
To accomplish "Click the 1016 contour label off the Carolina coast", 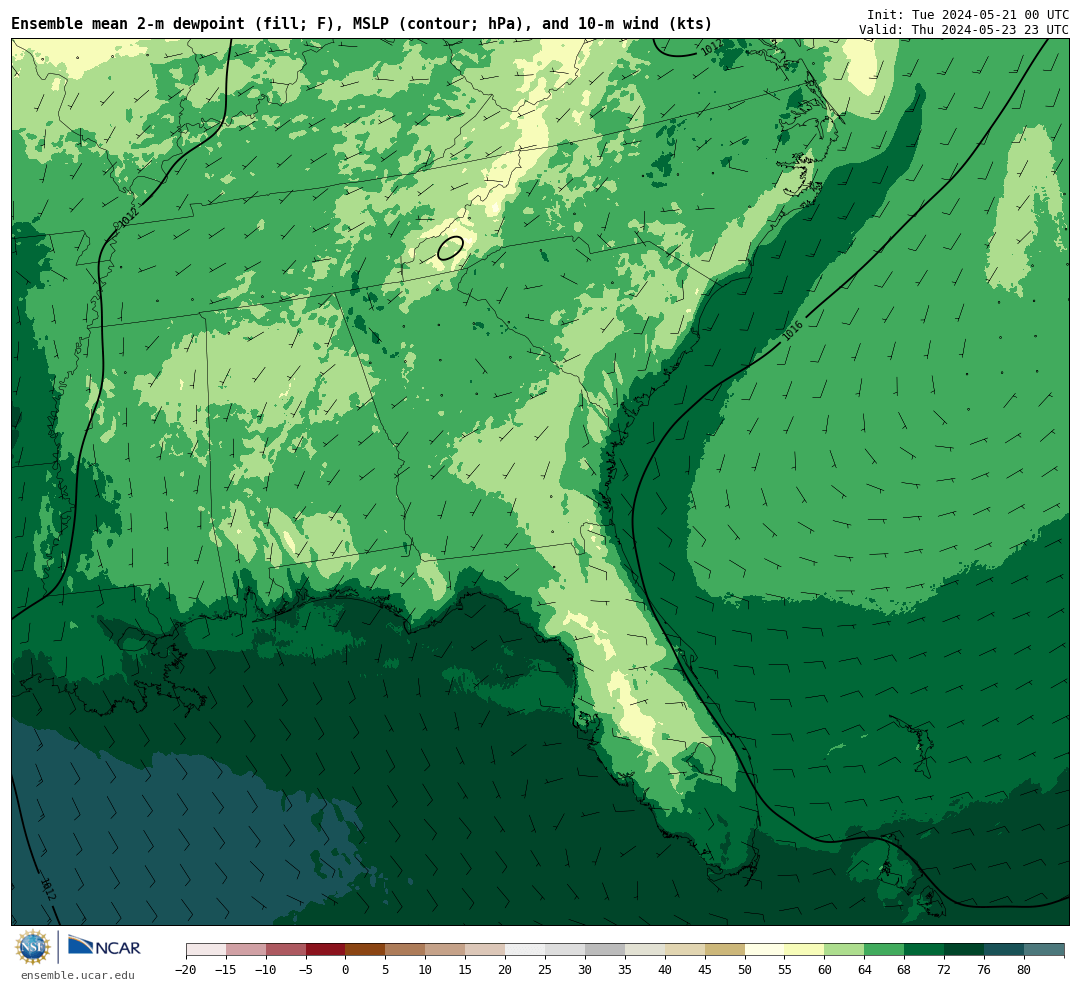I will point(793,331).
